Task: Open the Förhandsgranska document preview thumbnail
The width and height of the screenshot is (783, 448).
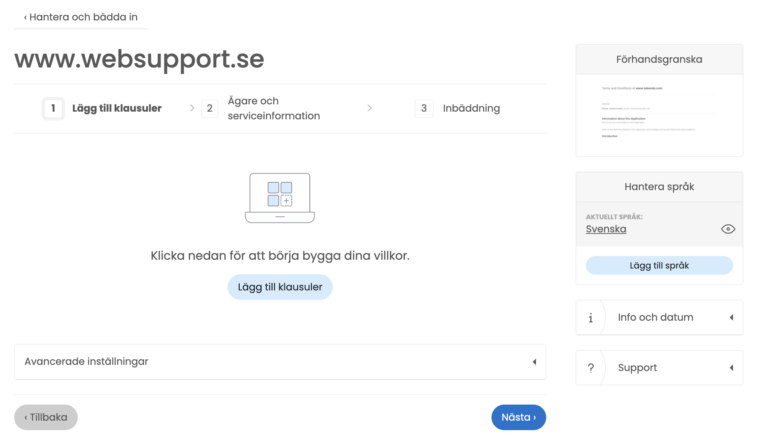Action: click(x=659, y=114)
